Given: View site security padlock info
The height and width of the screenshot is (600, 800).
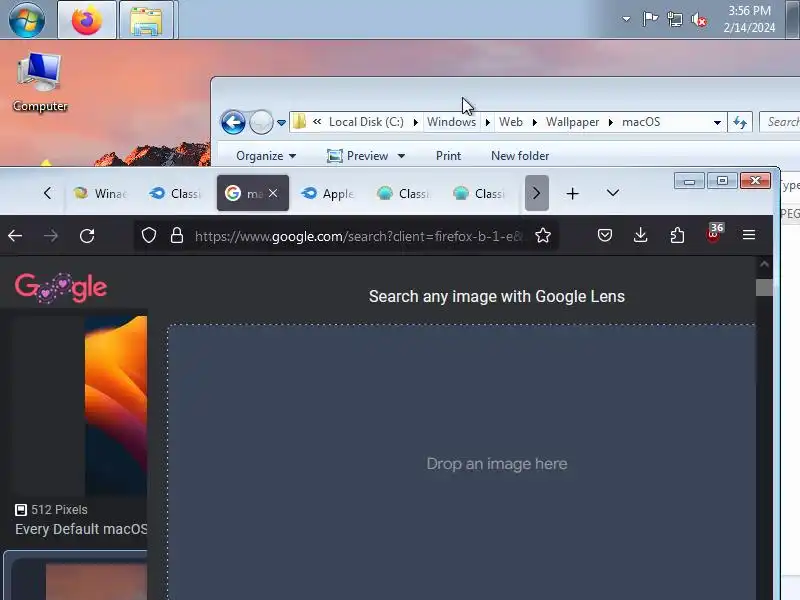Looking at the screenshot, I should [177, 236].
